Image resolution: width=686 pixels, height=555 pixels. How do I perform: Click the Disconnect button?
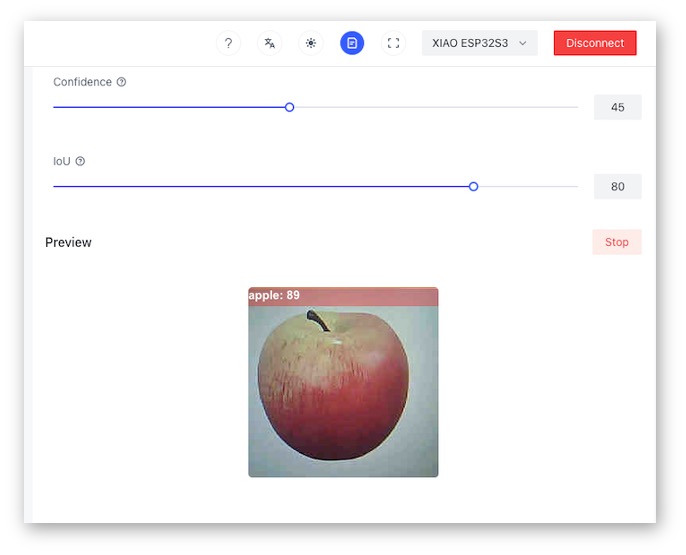pyautogui.click(x=595, y=43)
